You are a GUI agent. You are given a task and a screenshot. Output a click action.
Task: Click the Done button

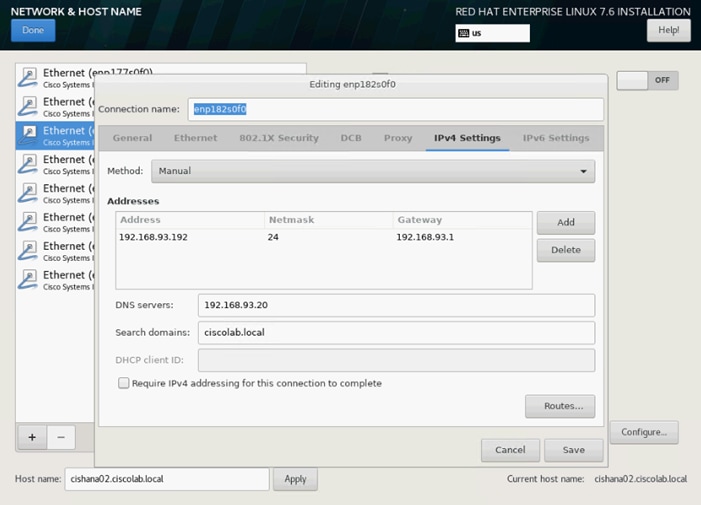33,30
